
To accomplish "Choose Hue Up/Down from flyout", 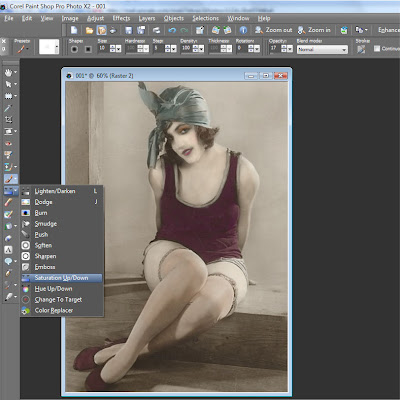I will (61, 289).
